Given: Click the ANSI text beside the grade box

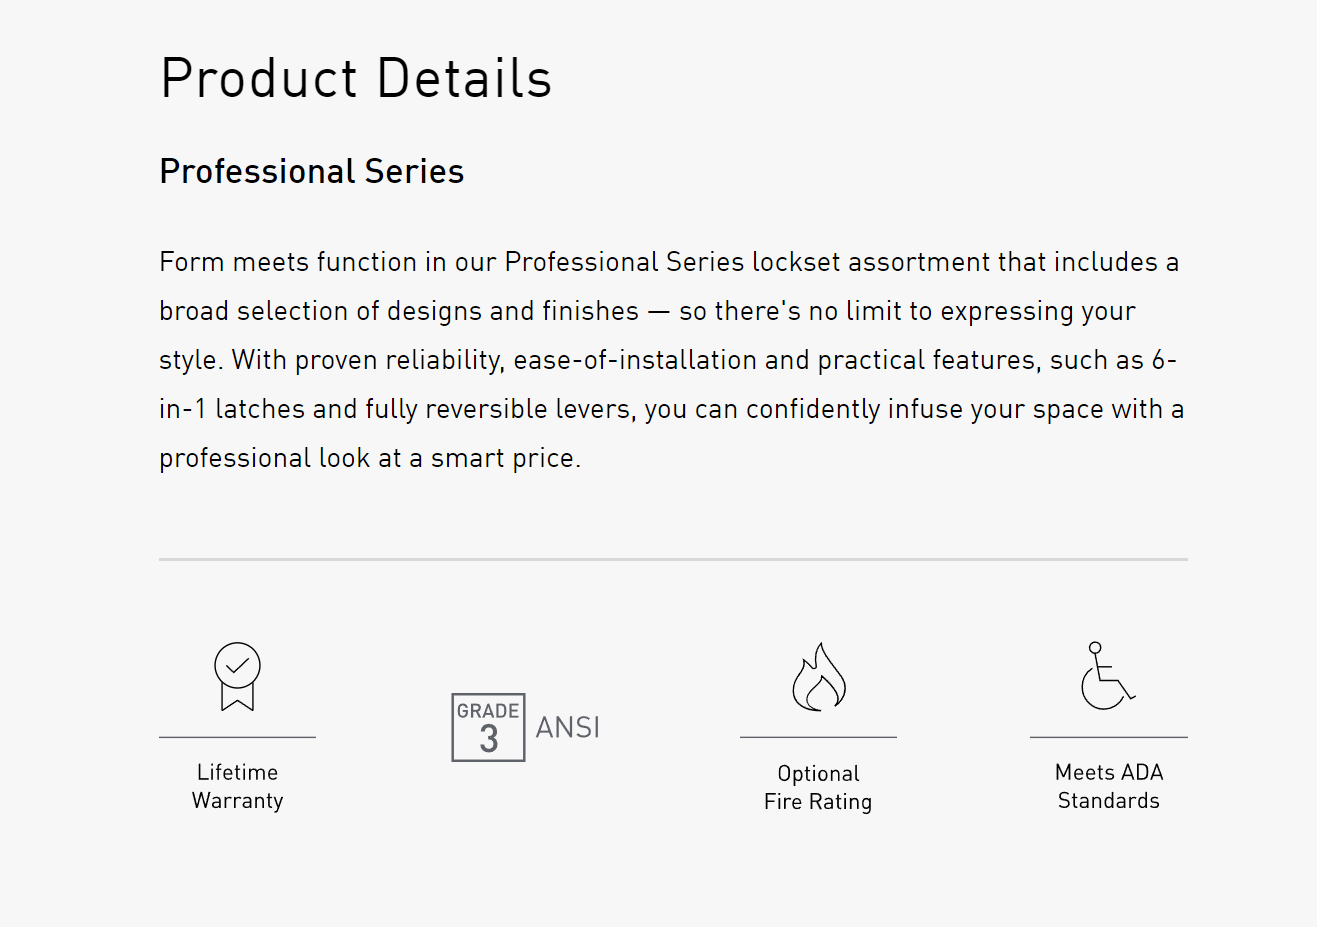Looking at the screenshot, I should pyautogui.click(x=568, y=727).
